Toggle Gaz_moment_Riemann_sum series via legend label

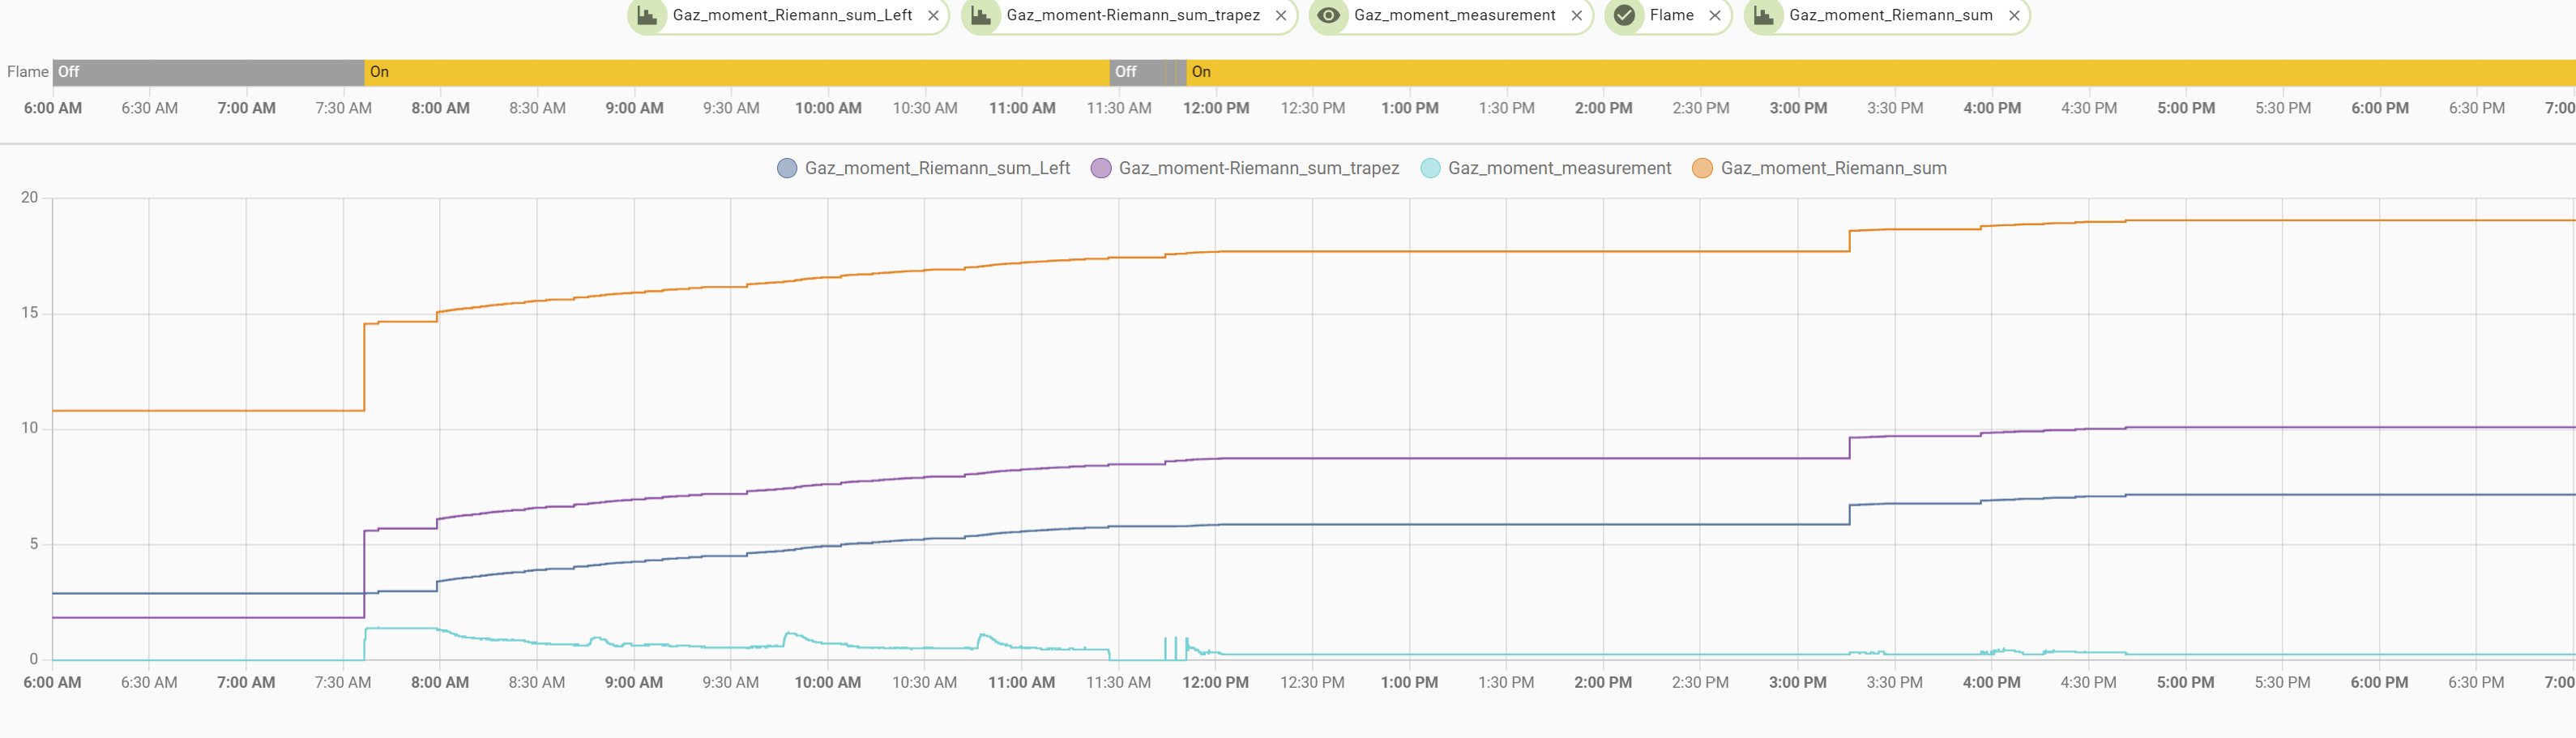click(1833, 168)
